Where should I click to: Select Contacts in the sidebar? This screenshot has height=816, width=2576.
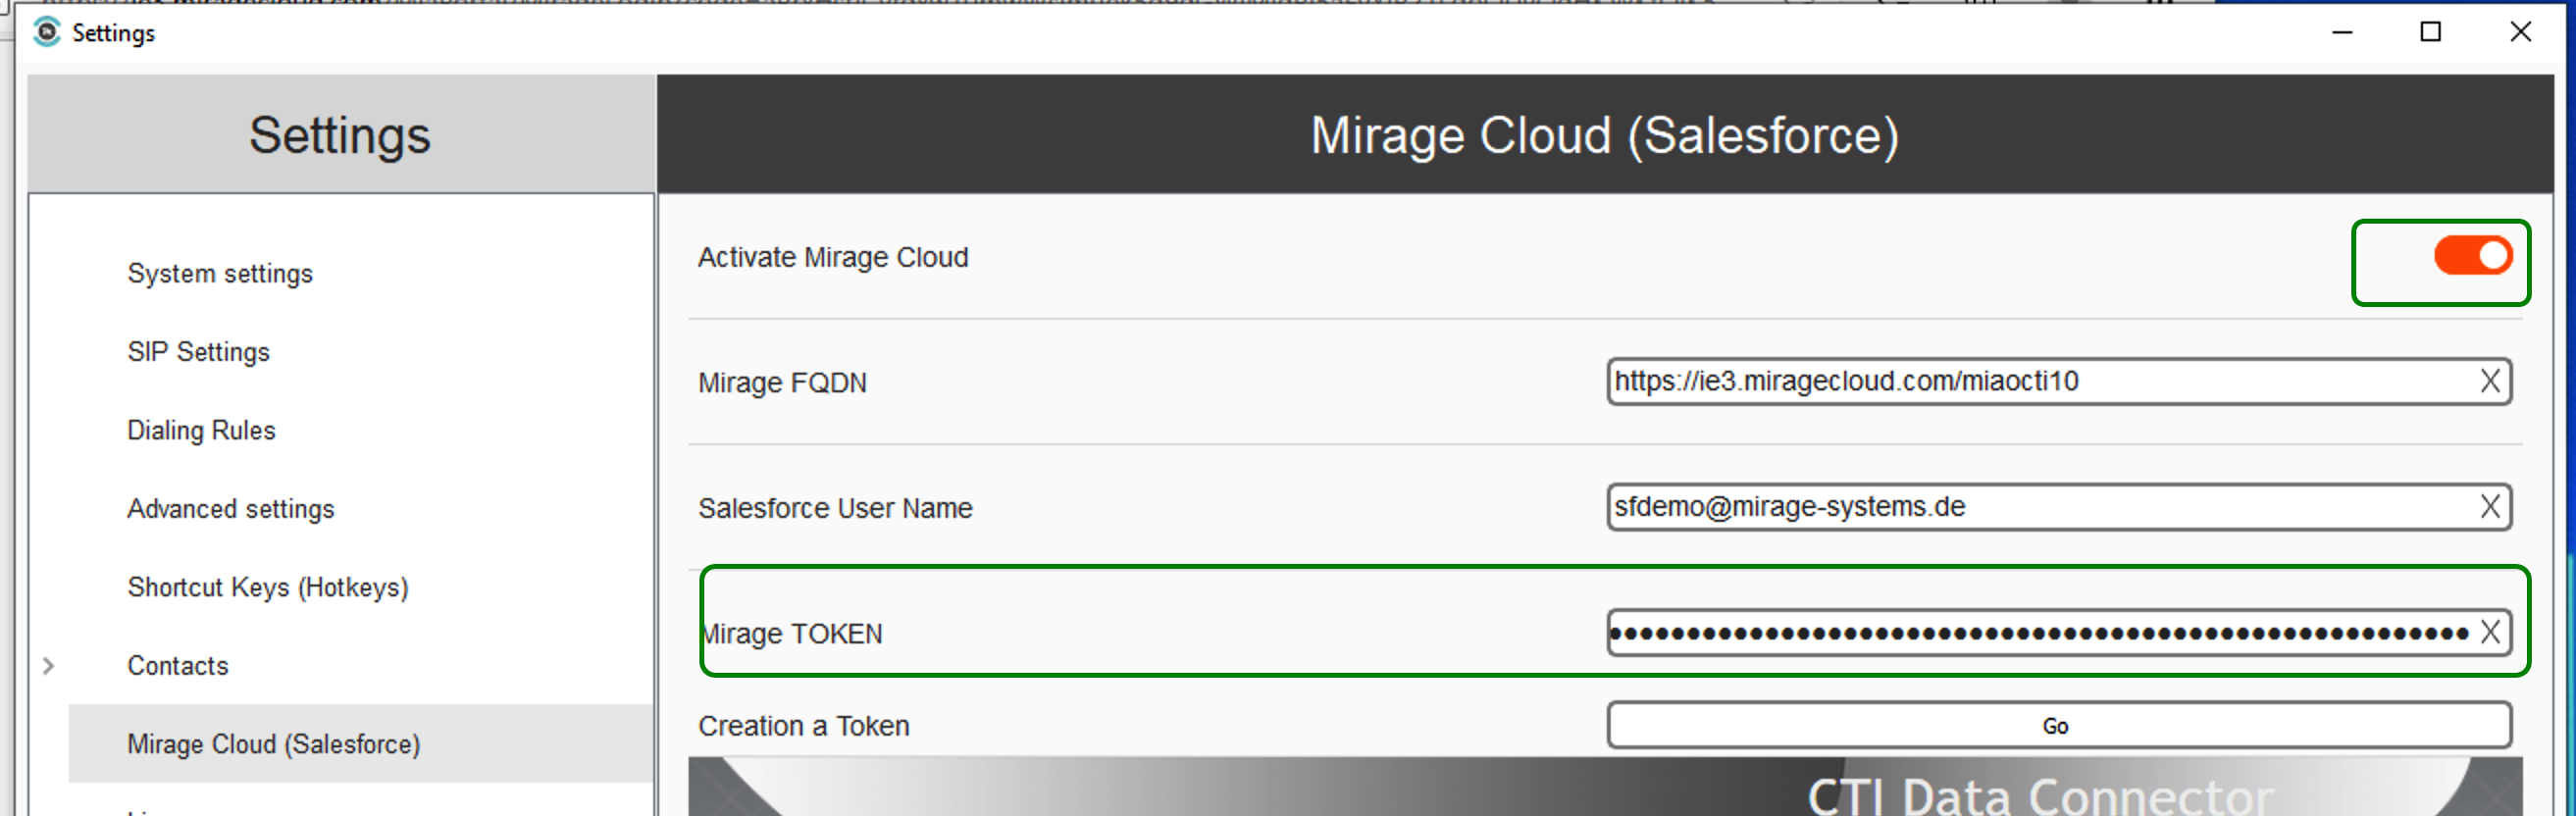(177, 666)
